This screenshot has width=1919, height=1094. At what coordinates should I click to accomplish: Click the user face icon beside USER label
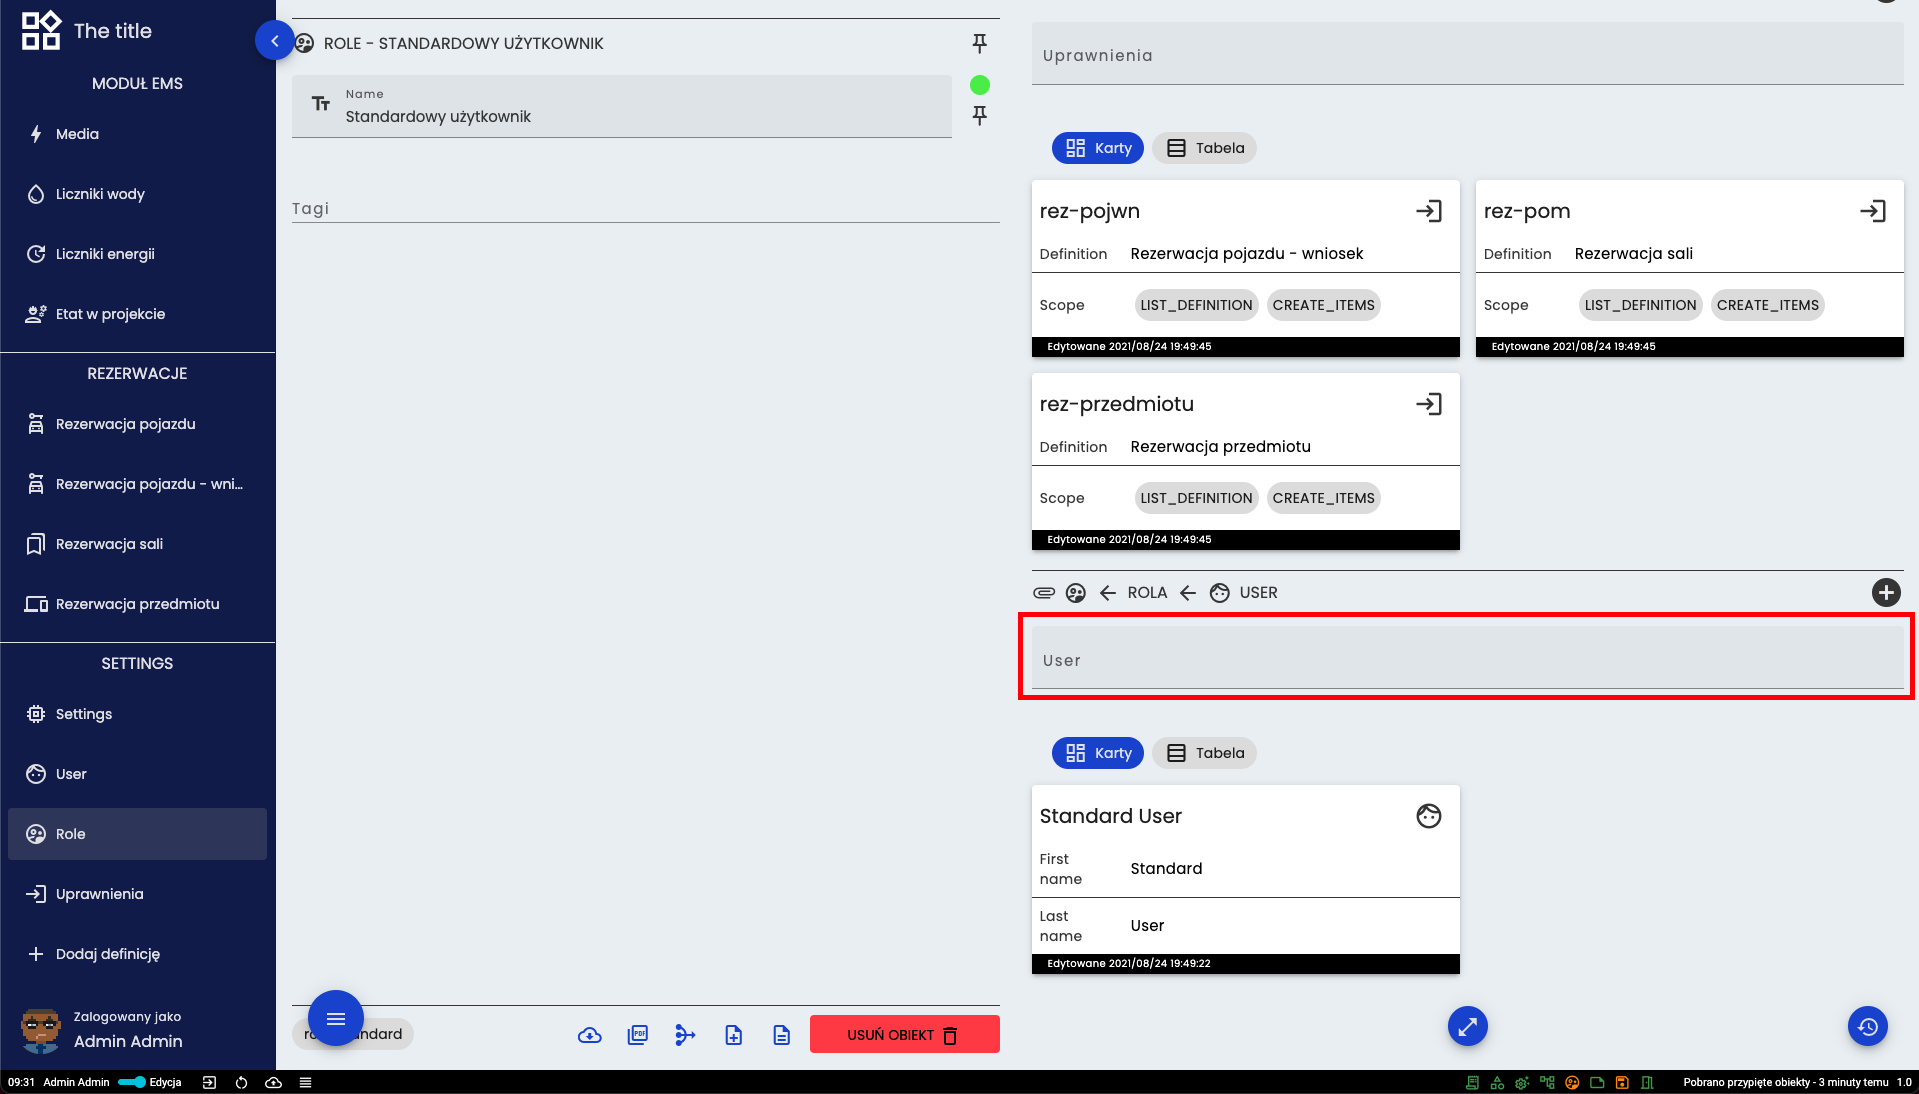click(1220, 593)
